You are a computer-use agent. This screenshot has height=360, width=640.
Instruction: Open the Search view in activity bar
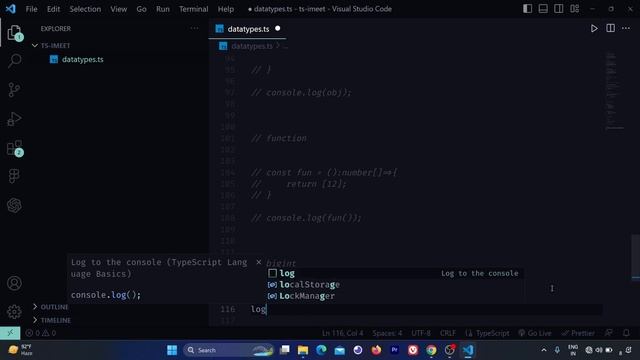[14, 61]
